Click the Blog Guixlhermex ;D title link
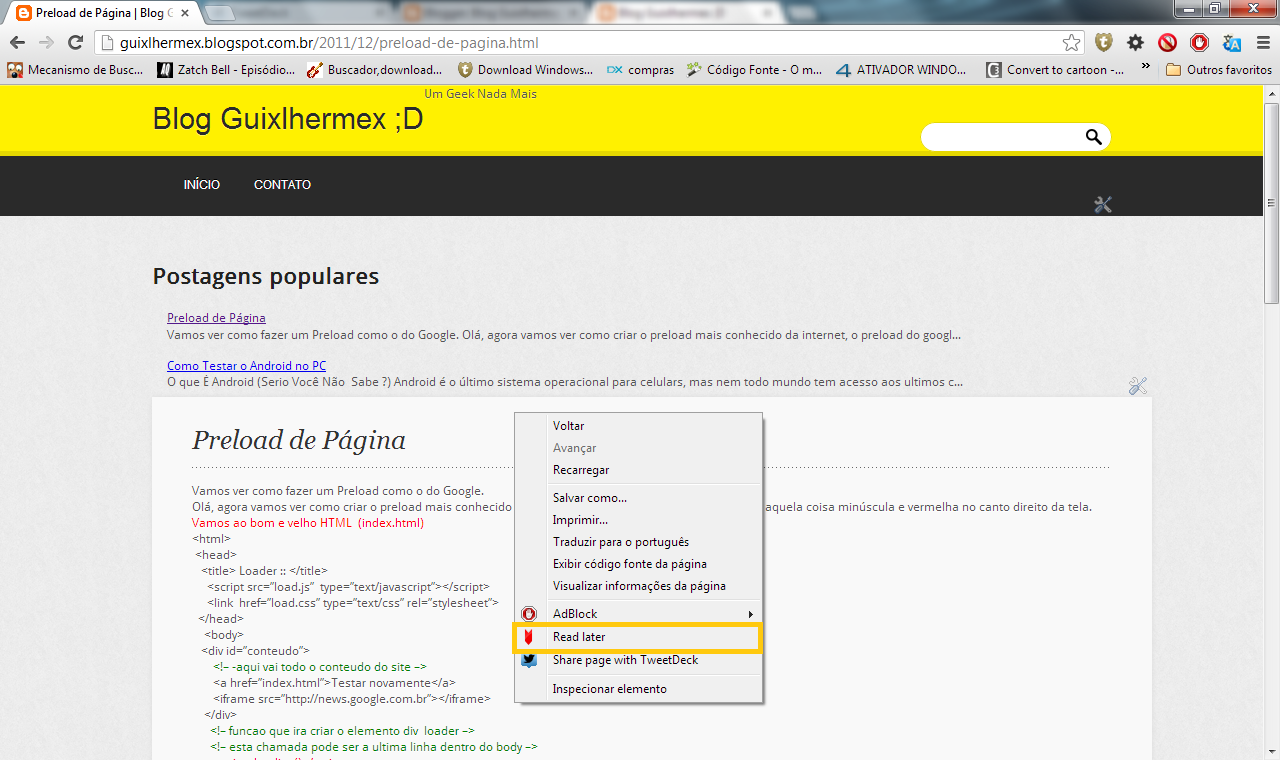1280x760 pixels. point(288,119)
